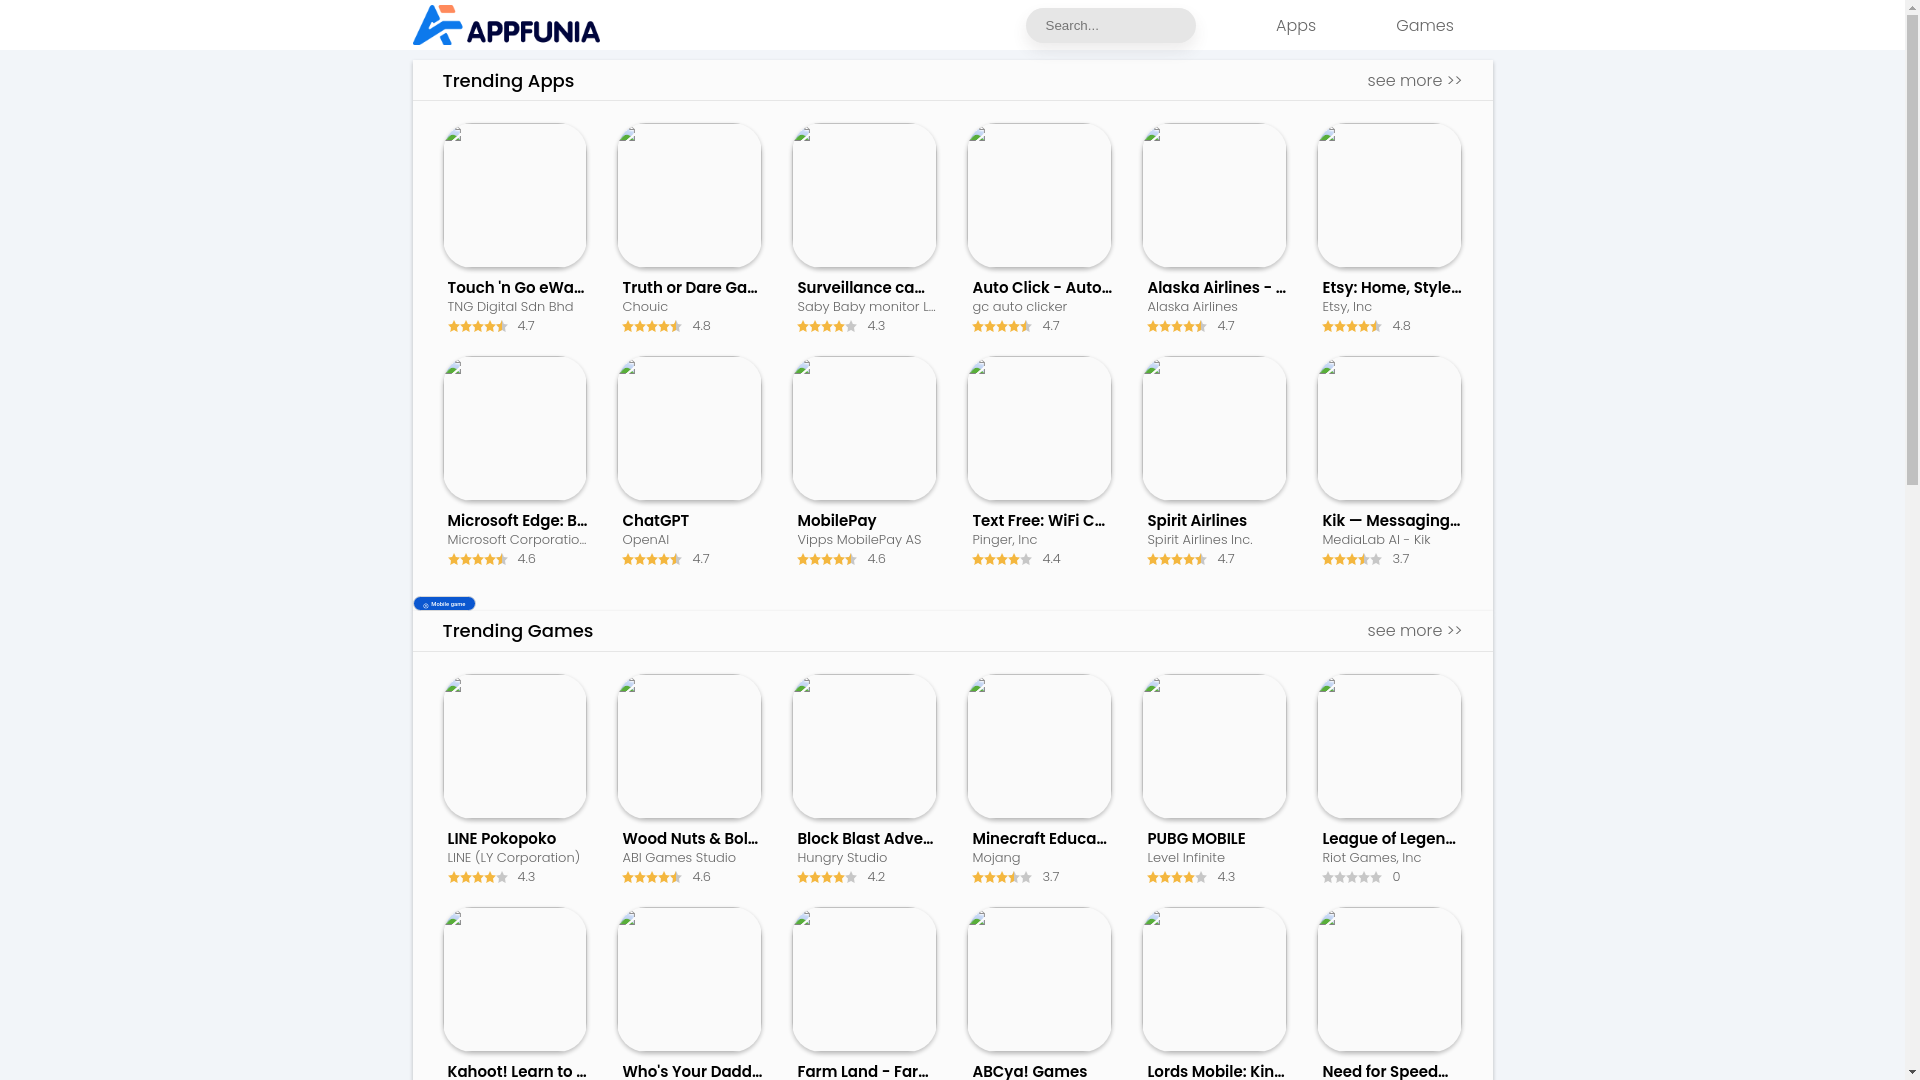Screen dimensions: 1920x1080
Task: Click the MobilePay title text
Action: pos(836,520)
